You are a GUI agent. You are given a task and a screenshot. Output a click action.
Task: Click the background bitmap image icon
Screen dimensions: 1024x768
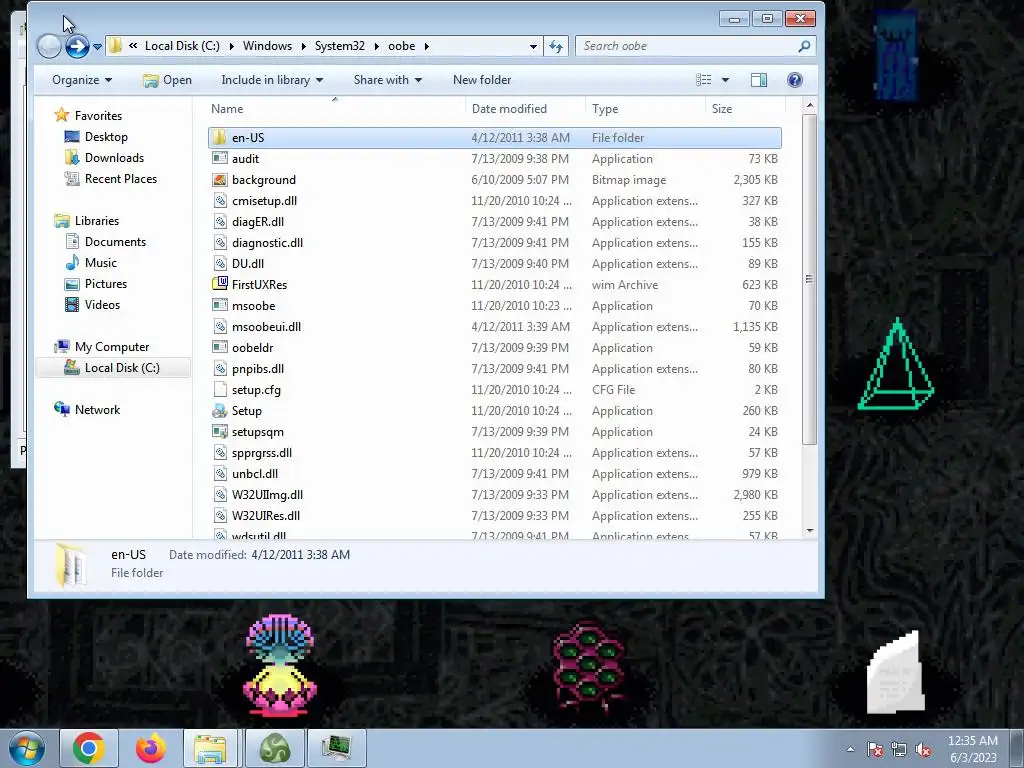click(x=219, y=180)
